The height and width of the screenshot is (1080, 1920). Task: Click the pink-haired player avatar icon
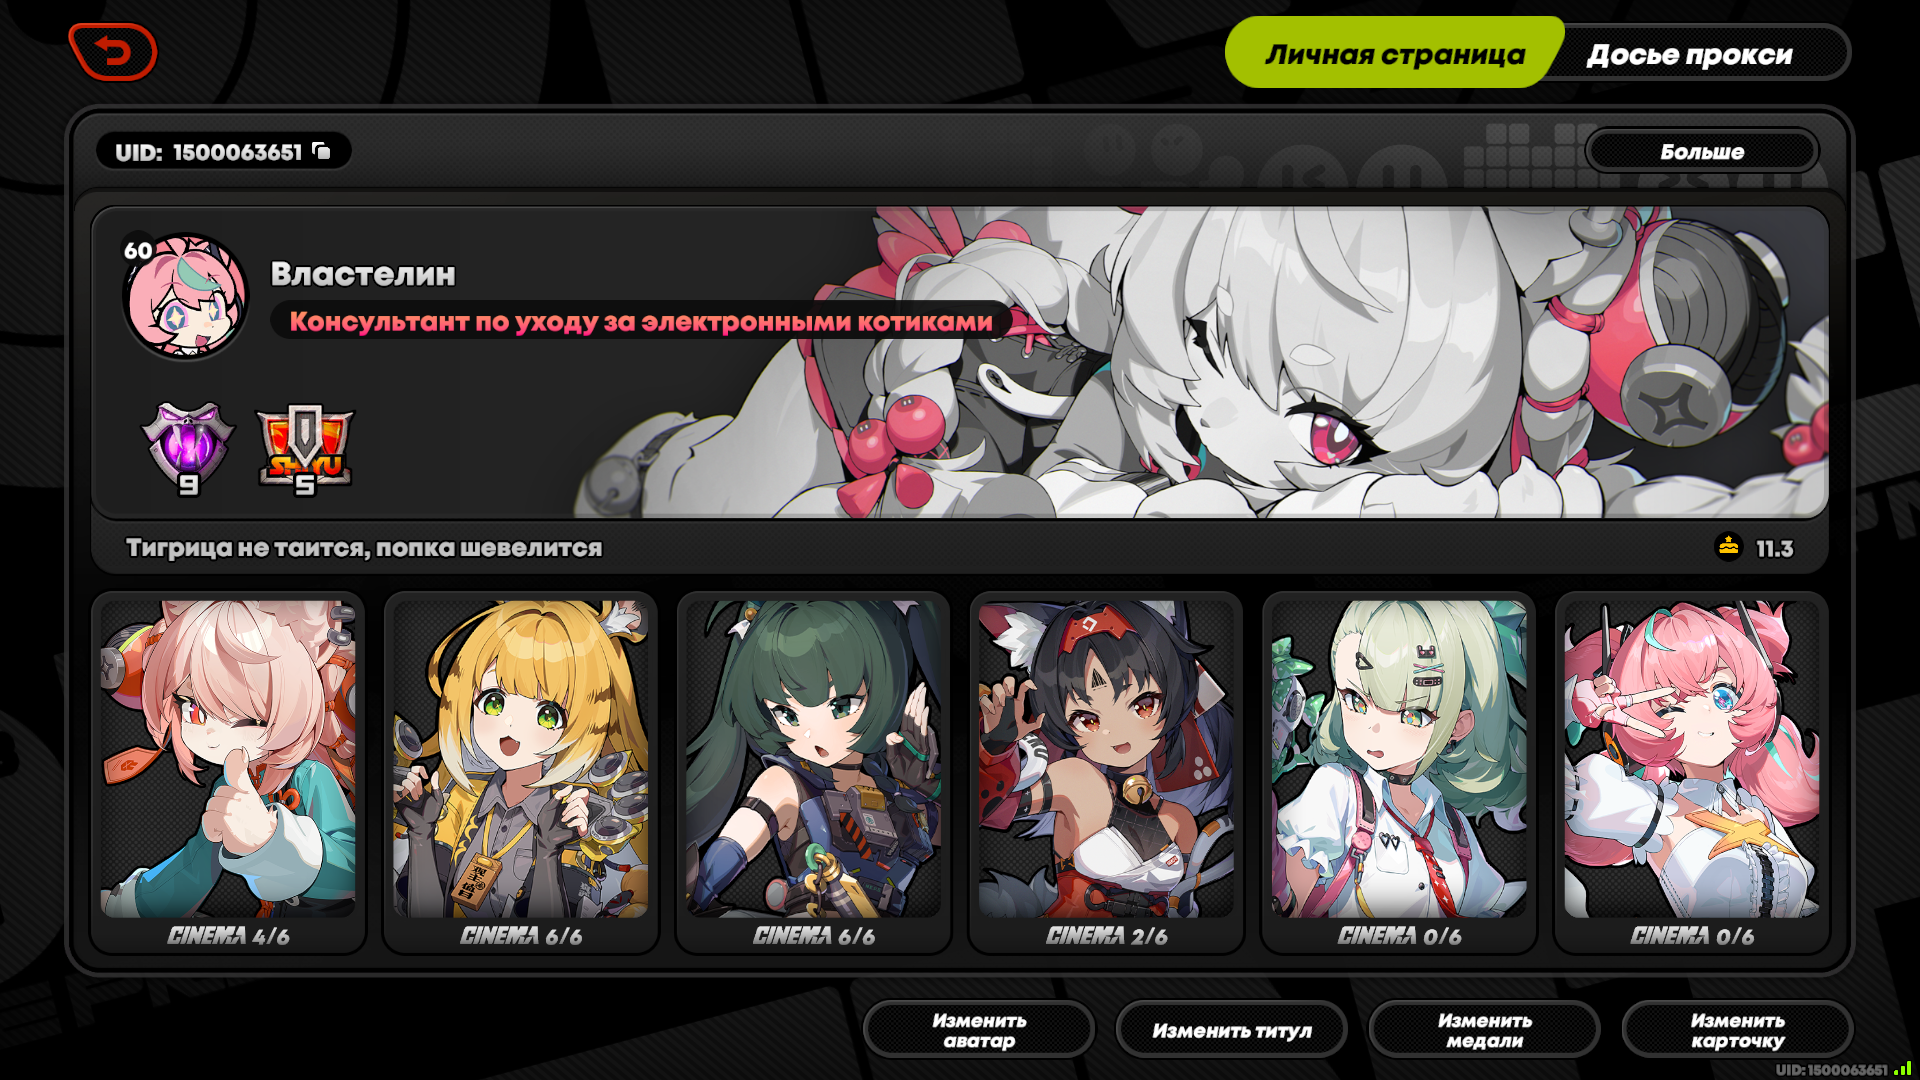point(185,297)
